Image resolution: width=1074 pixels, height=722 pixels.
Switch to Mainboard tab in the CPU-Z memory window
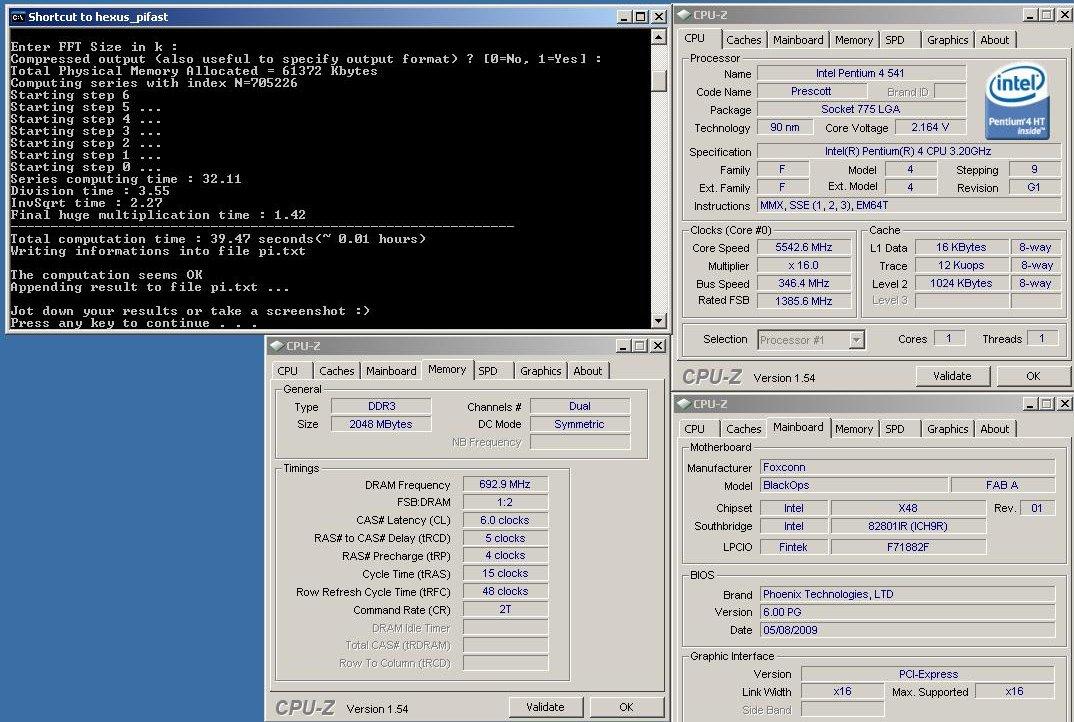pos(391,371)
